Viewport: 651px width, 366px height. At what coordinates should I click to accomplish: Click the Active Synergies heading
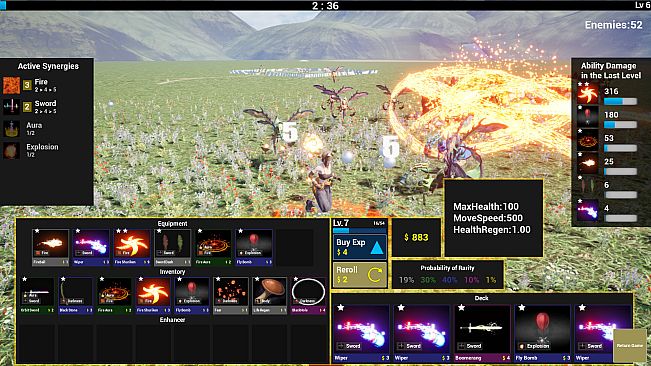pos(48,66)
